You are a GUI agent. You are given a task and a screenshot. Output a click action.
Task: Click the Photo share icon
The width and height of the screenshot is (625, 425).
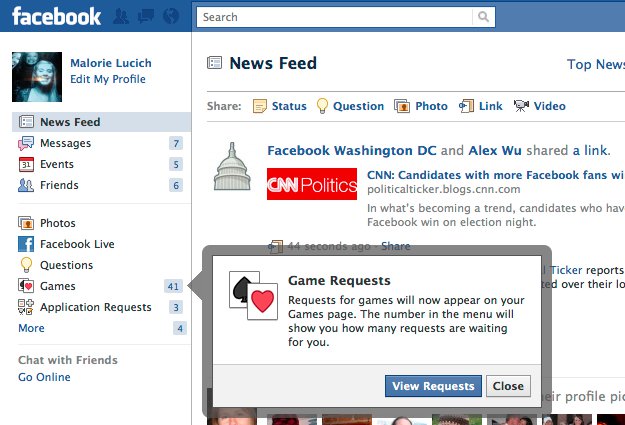point(402,106)
